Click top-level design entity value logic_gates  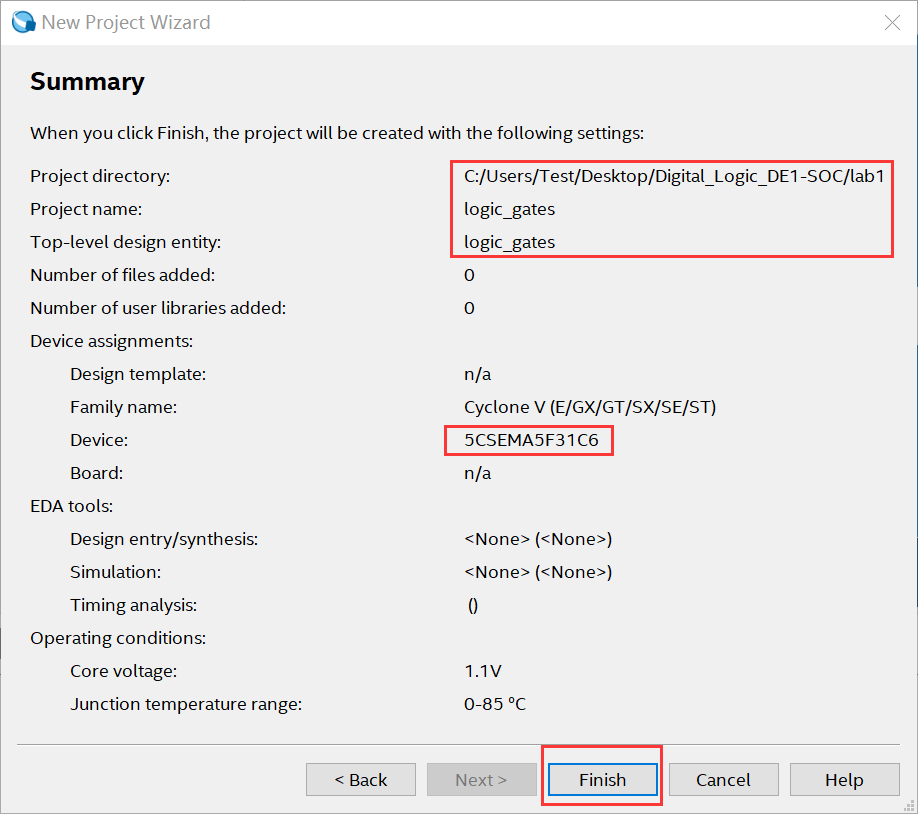[509, 242]
